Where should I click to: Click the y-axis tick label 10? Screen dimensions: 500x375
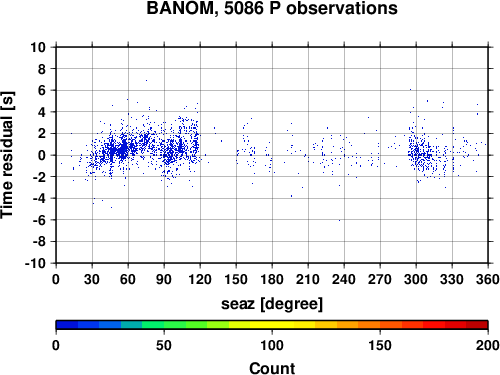pos(38,47)
